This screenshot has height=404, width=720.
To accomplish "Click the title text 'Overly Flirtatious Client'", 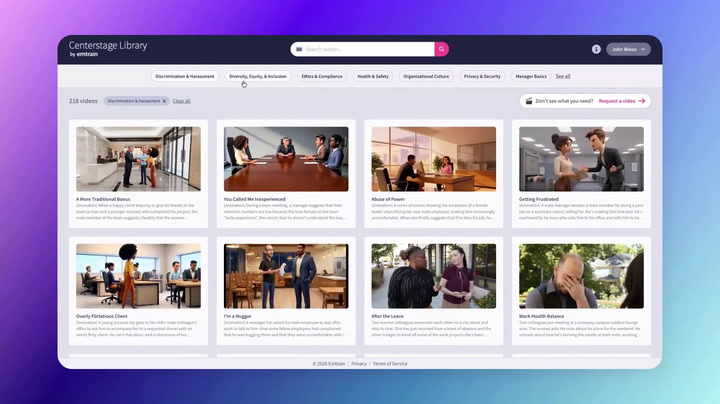I will coord(102,316).
